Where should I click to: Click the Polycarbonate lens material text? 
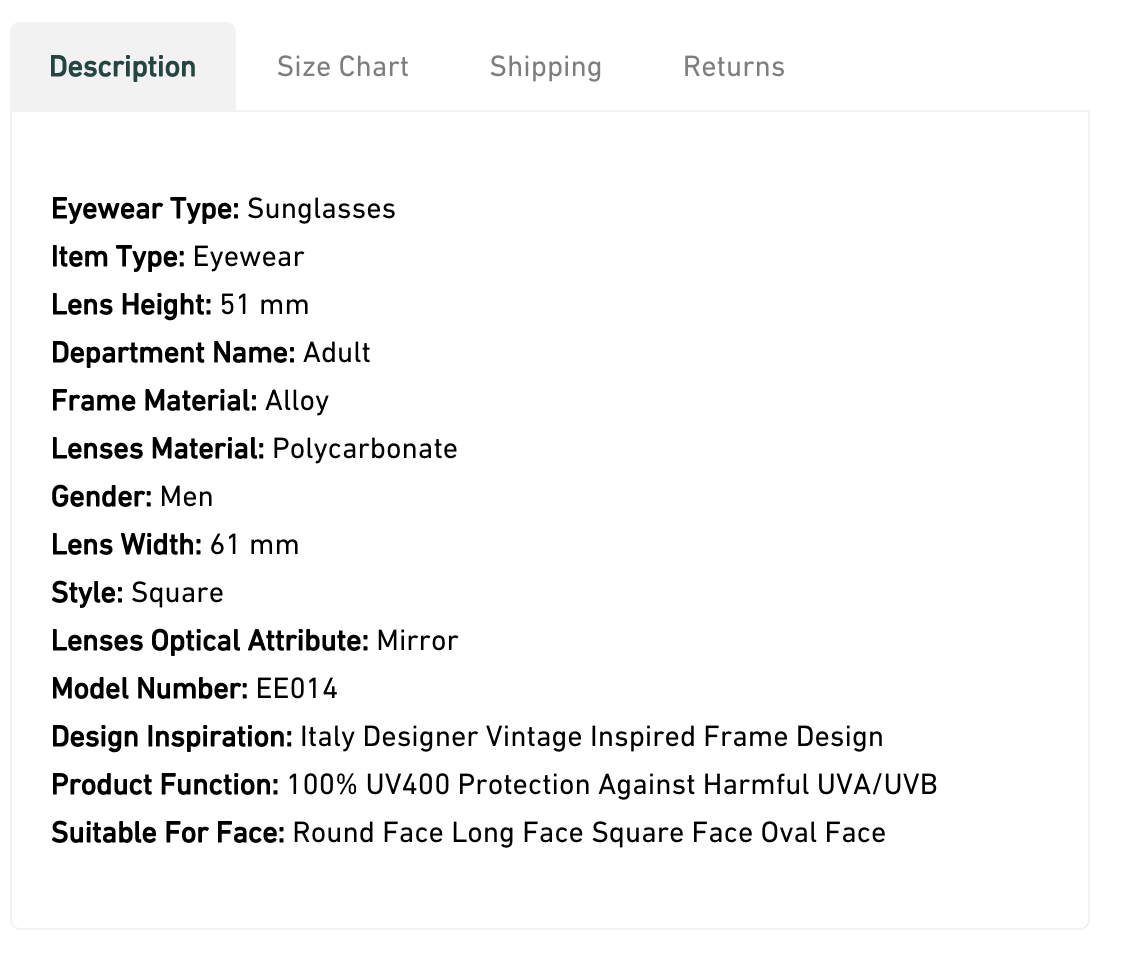pos(364,449)
